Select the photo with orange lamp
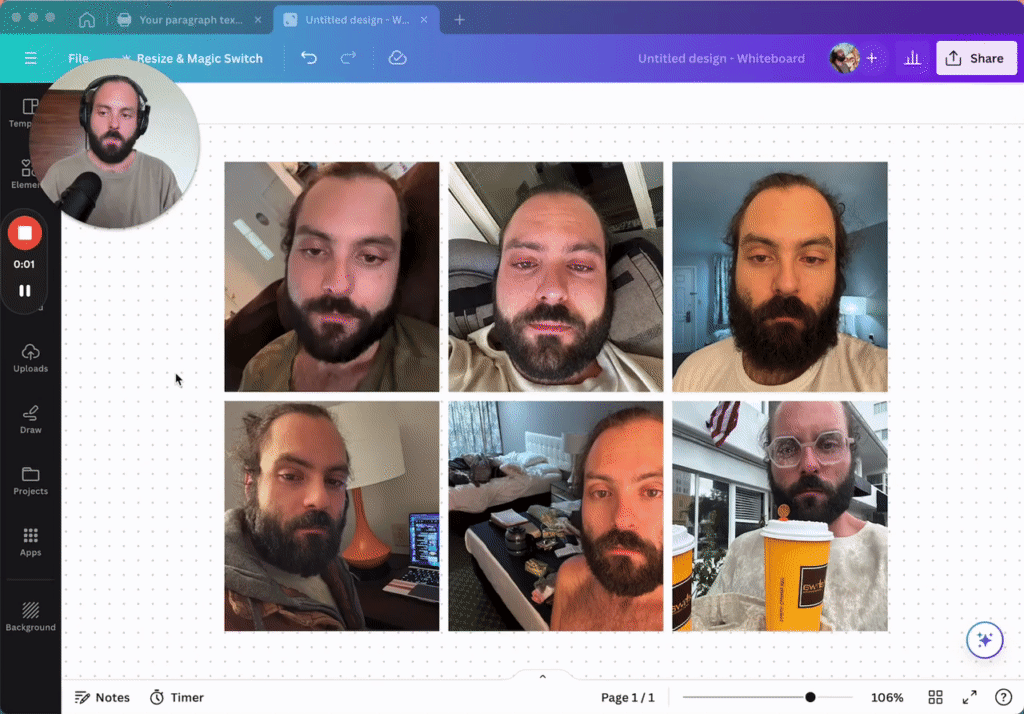 [332, 516]
